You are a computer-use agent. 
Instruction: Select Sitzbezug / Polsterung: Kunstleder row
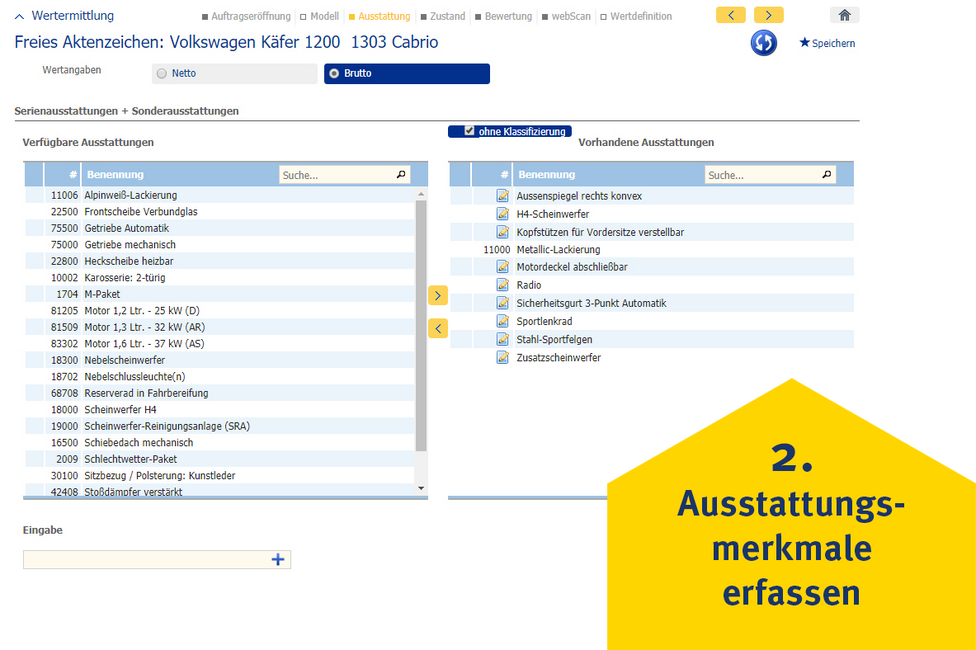220,476
